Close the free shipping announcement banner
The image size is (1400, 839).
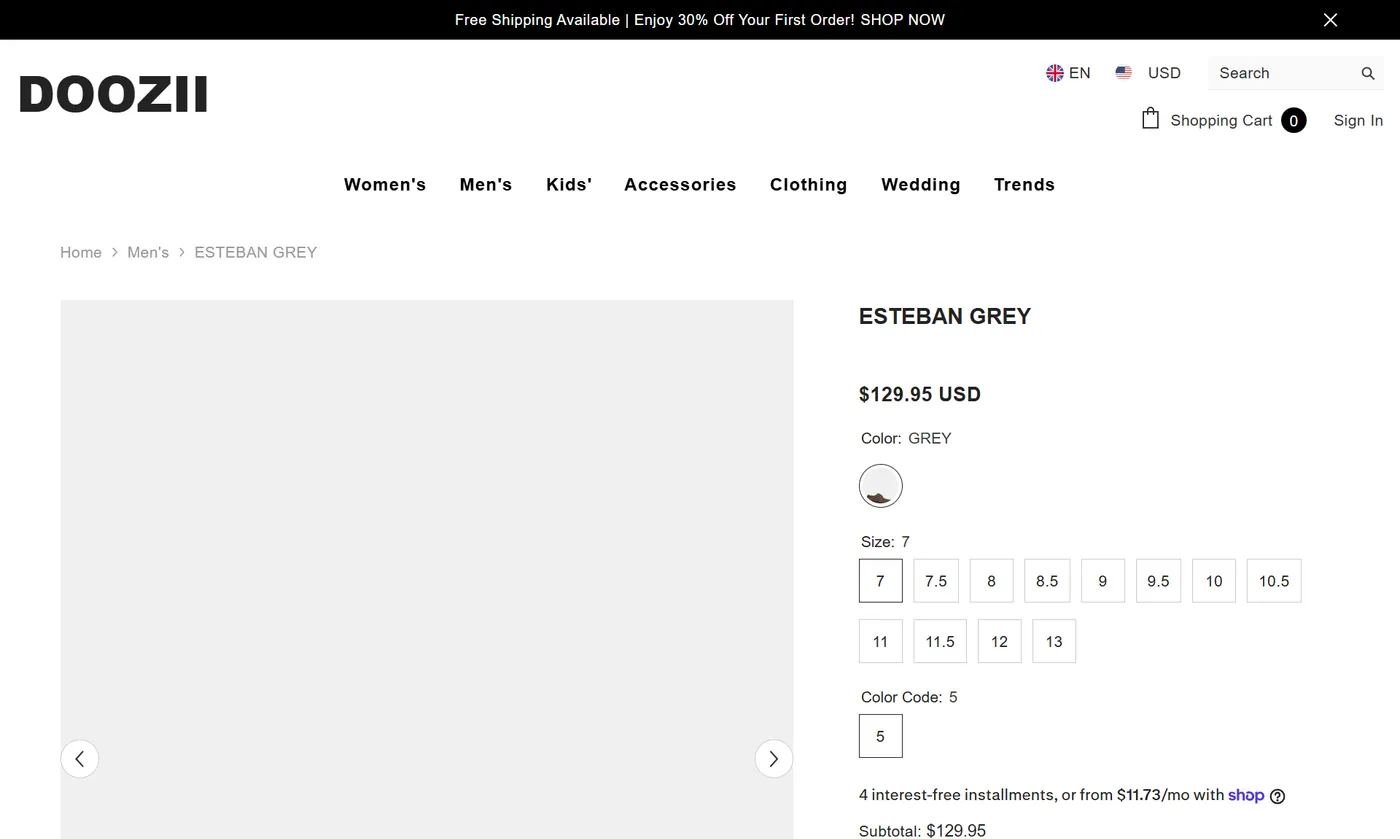1330,20
